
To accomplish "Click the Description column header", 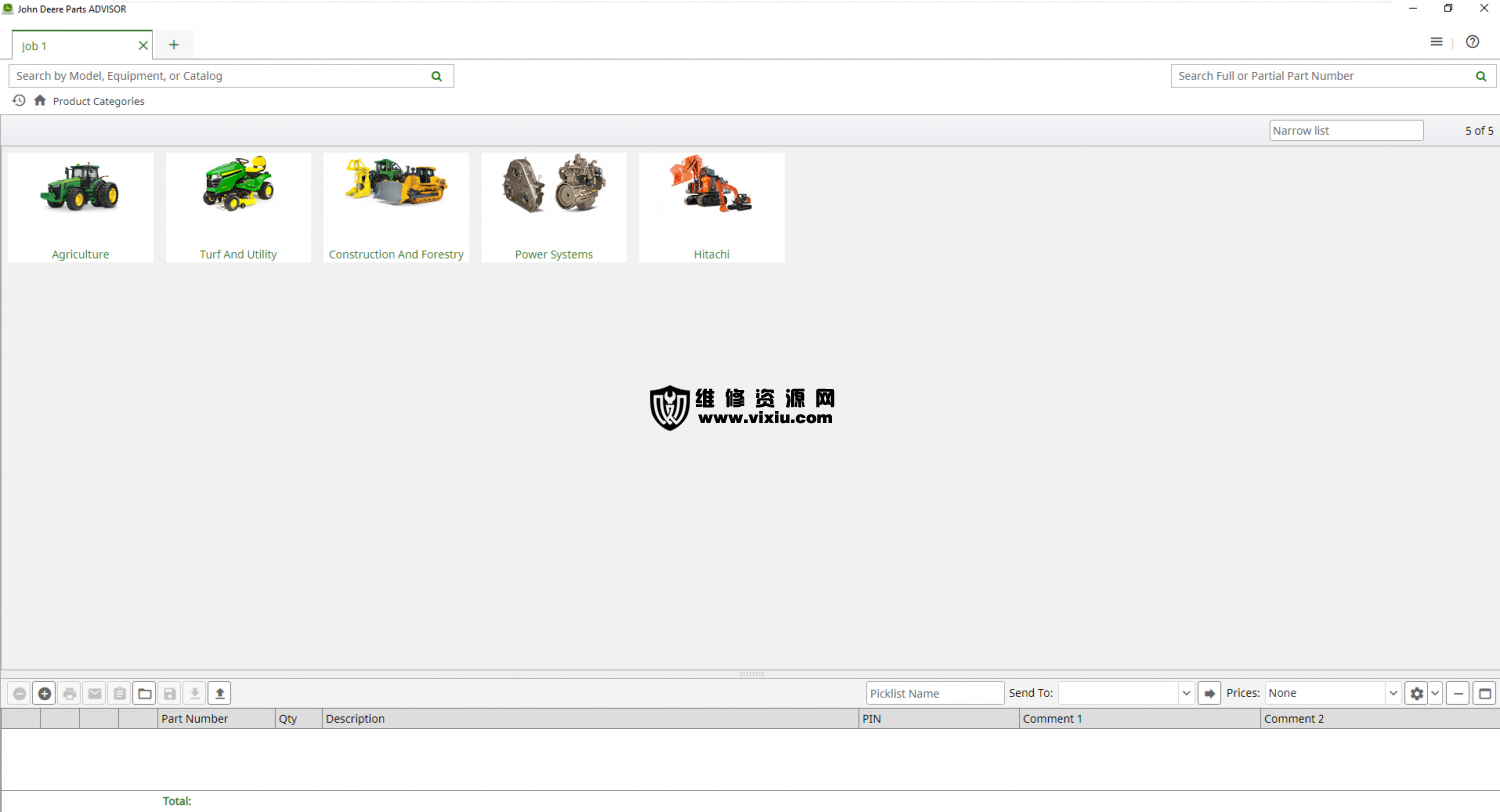I will (x=590, y=719).
